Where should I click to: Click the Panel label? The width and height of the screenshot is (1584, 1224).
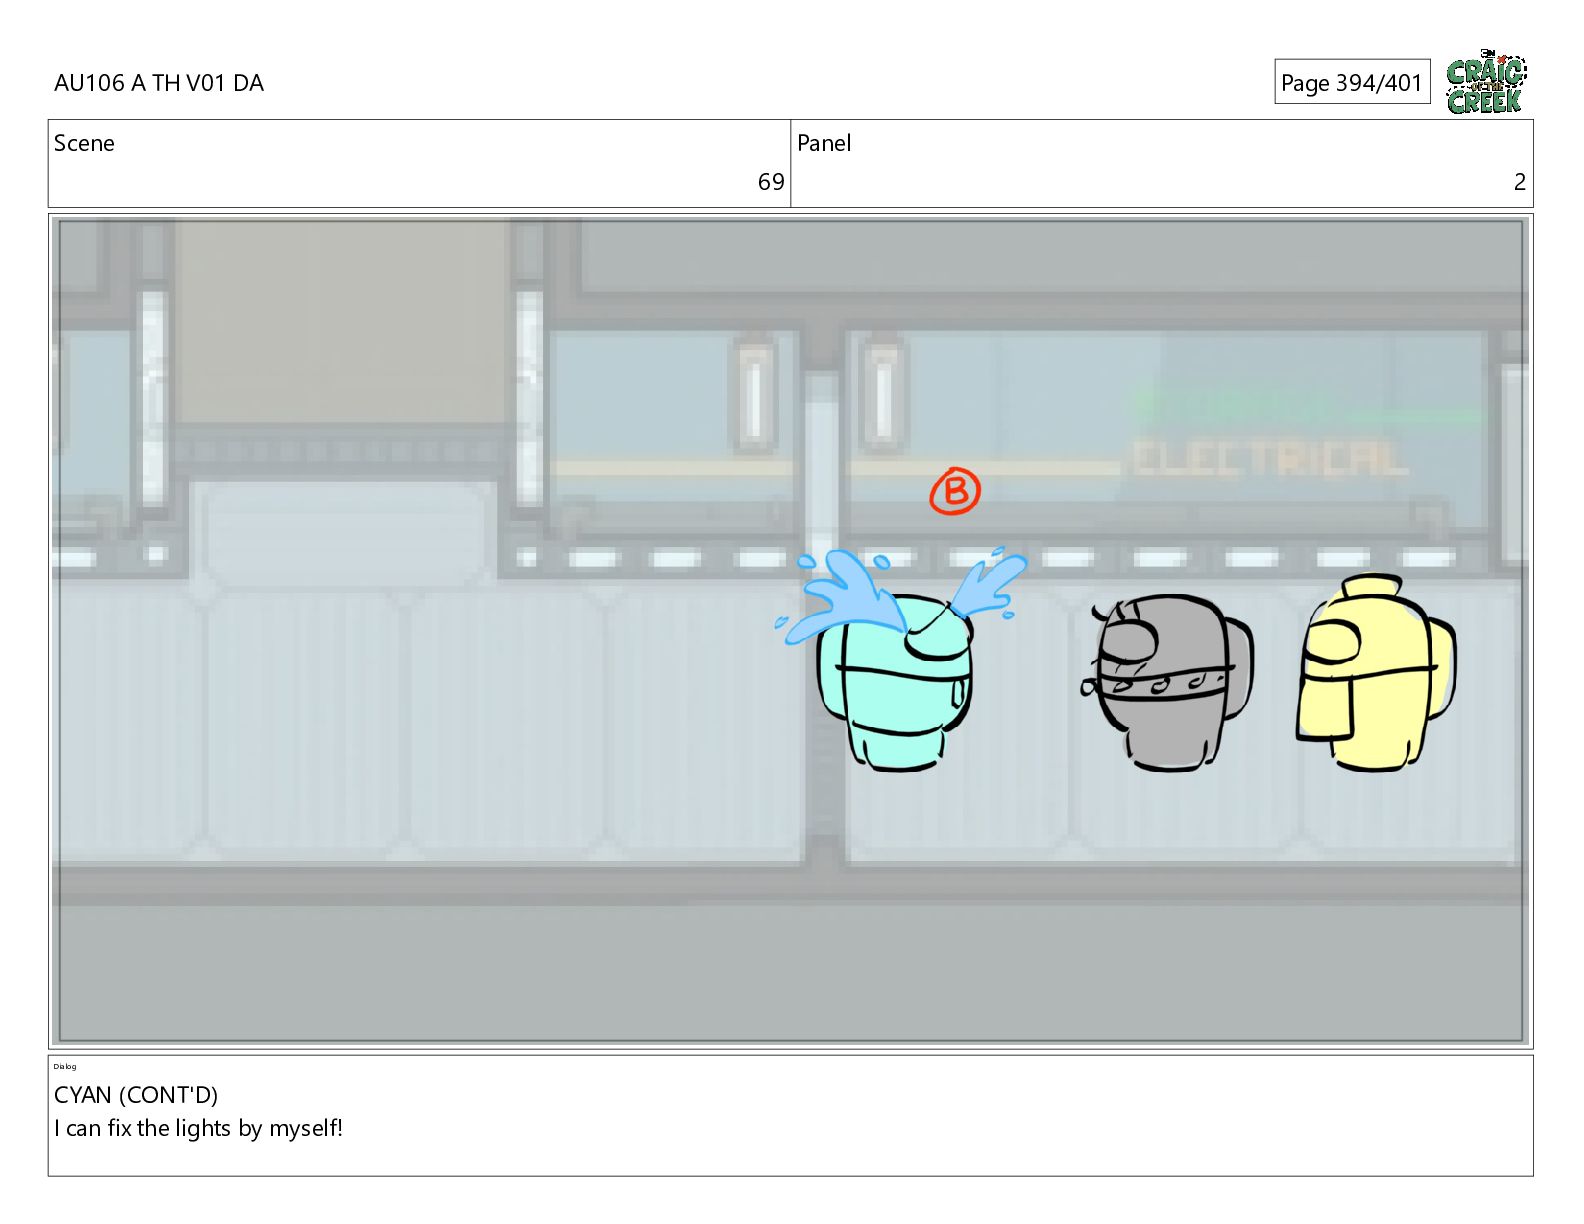(824, 143)
